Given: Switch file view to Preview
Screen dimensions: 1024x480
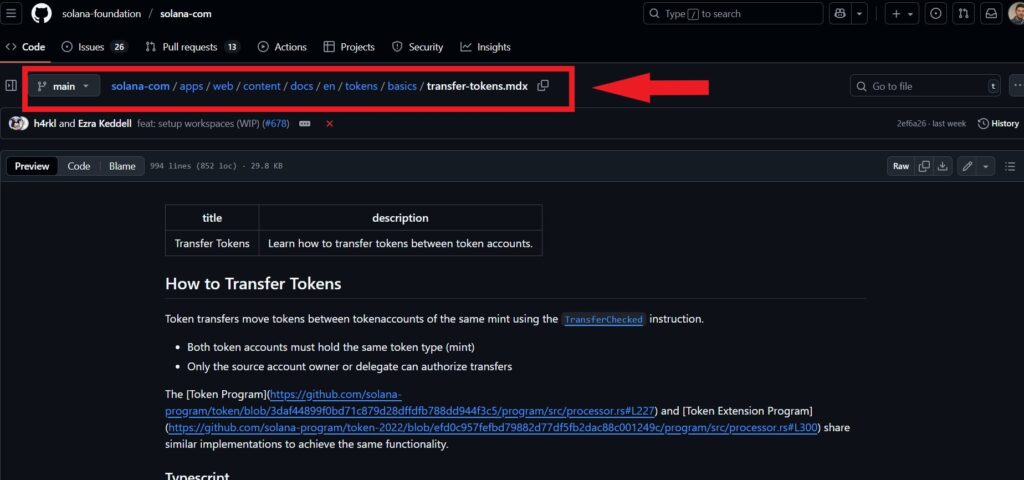Looking at the screenshot, I should coord(32,166).
